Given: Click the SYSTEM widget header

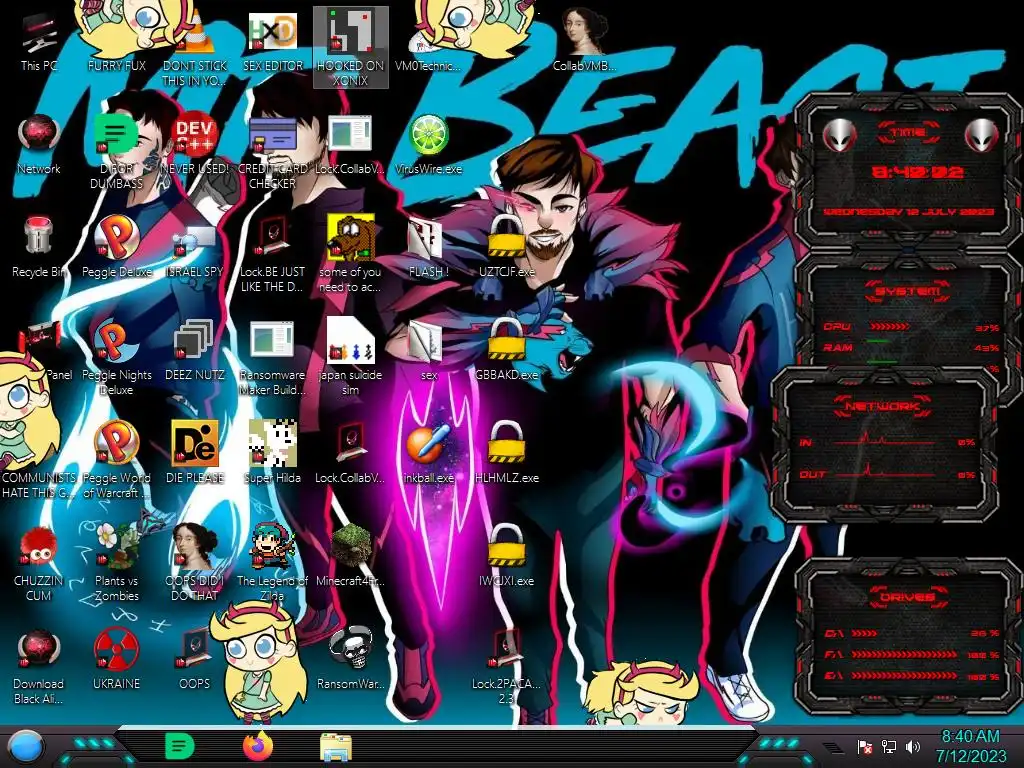Looking at the screenshot, I should pyautogui.click(x=908, y=291).
